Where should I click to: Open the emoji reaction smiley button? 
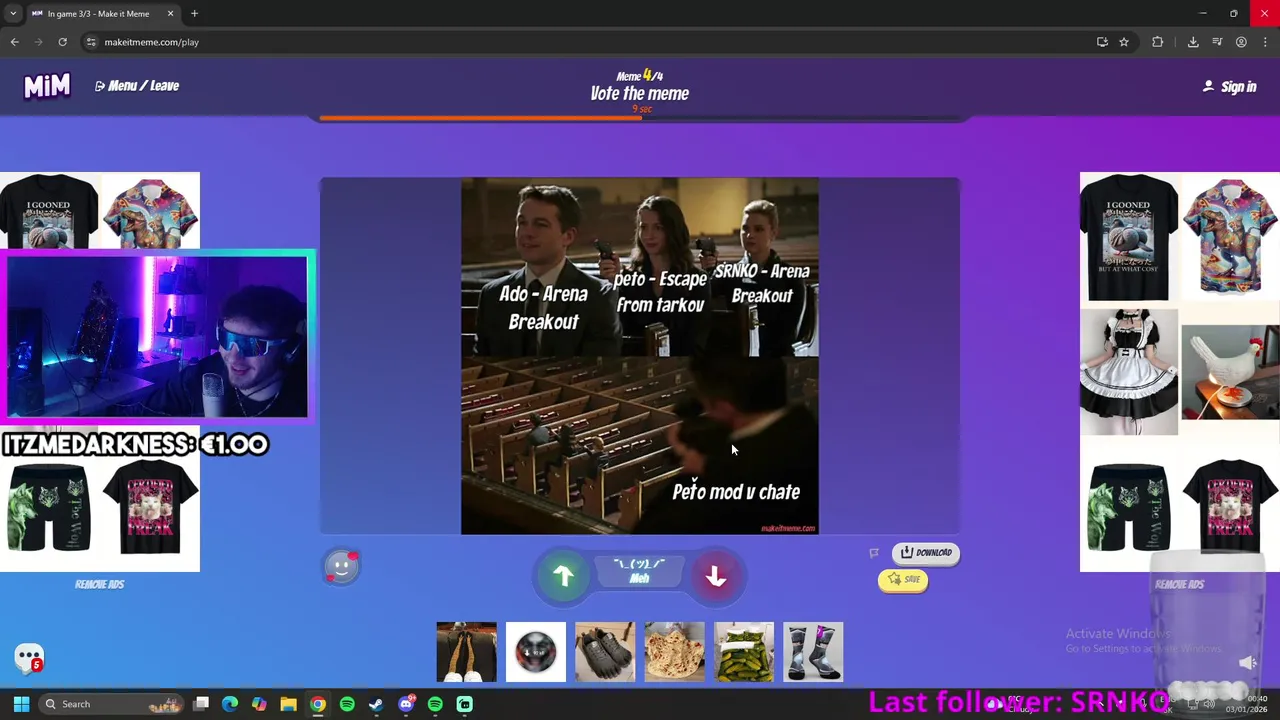[x=341, y=567]
